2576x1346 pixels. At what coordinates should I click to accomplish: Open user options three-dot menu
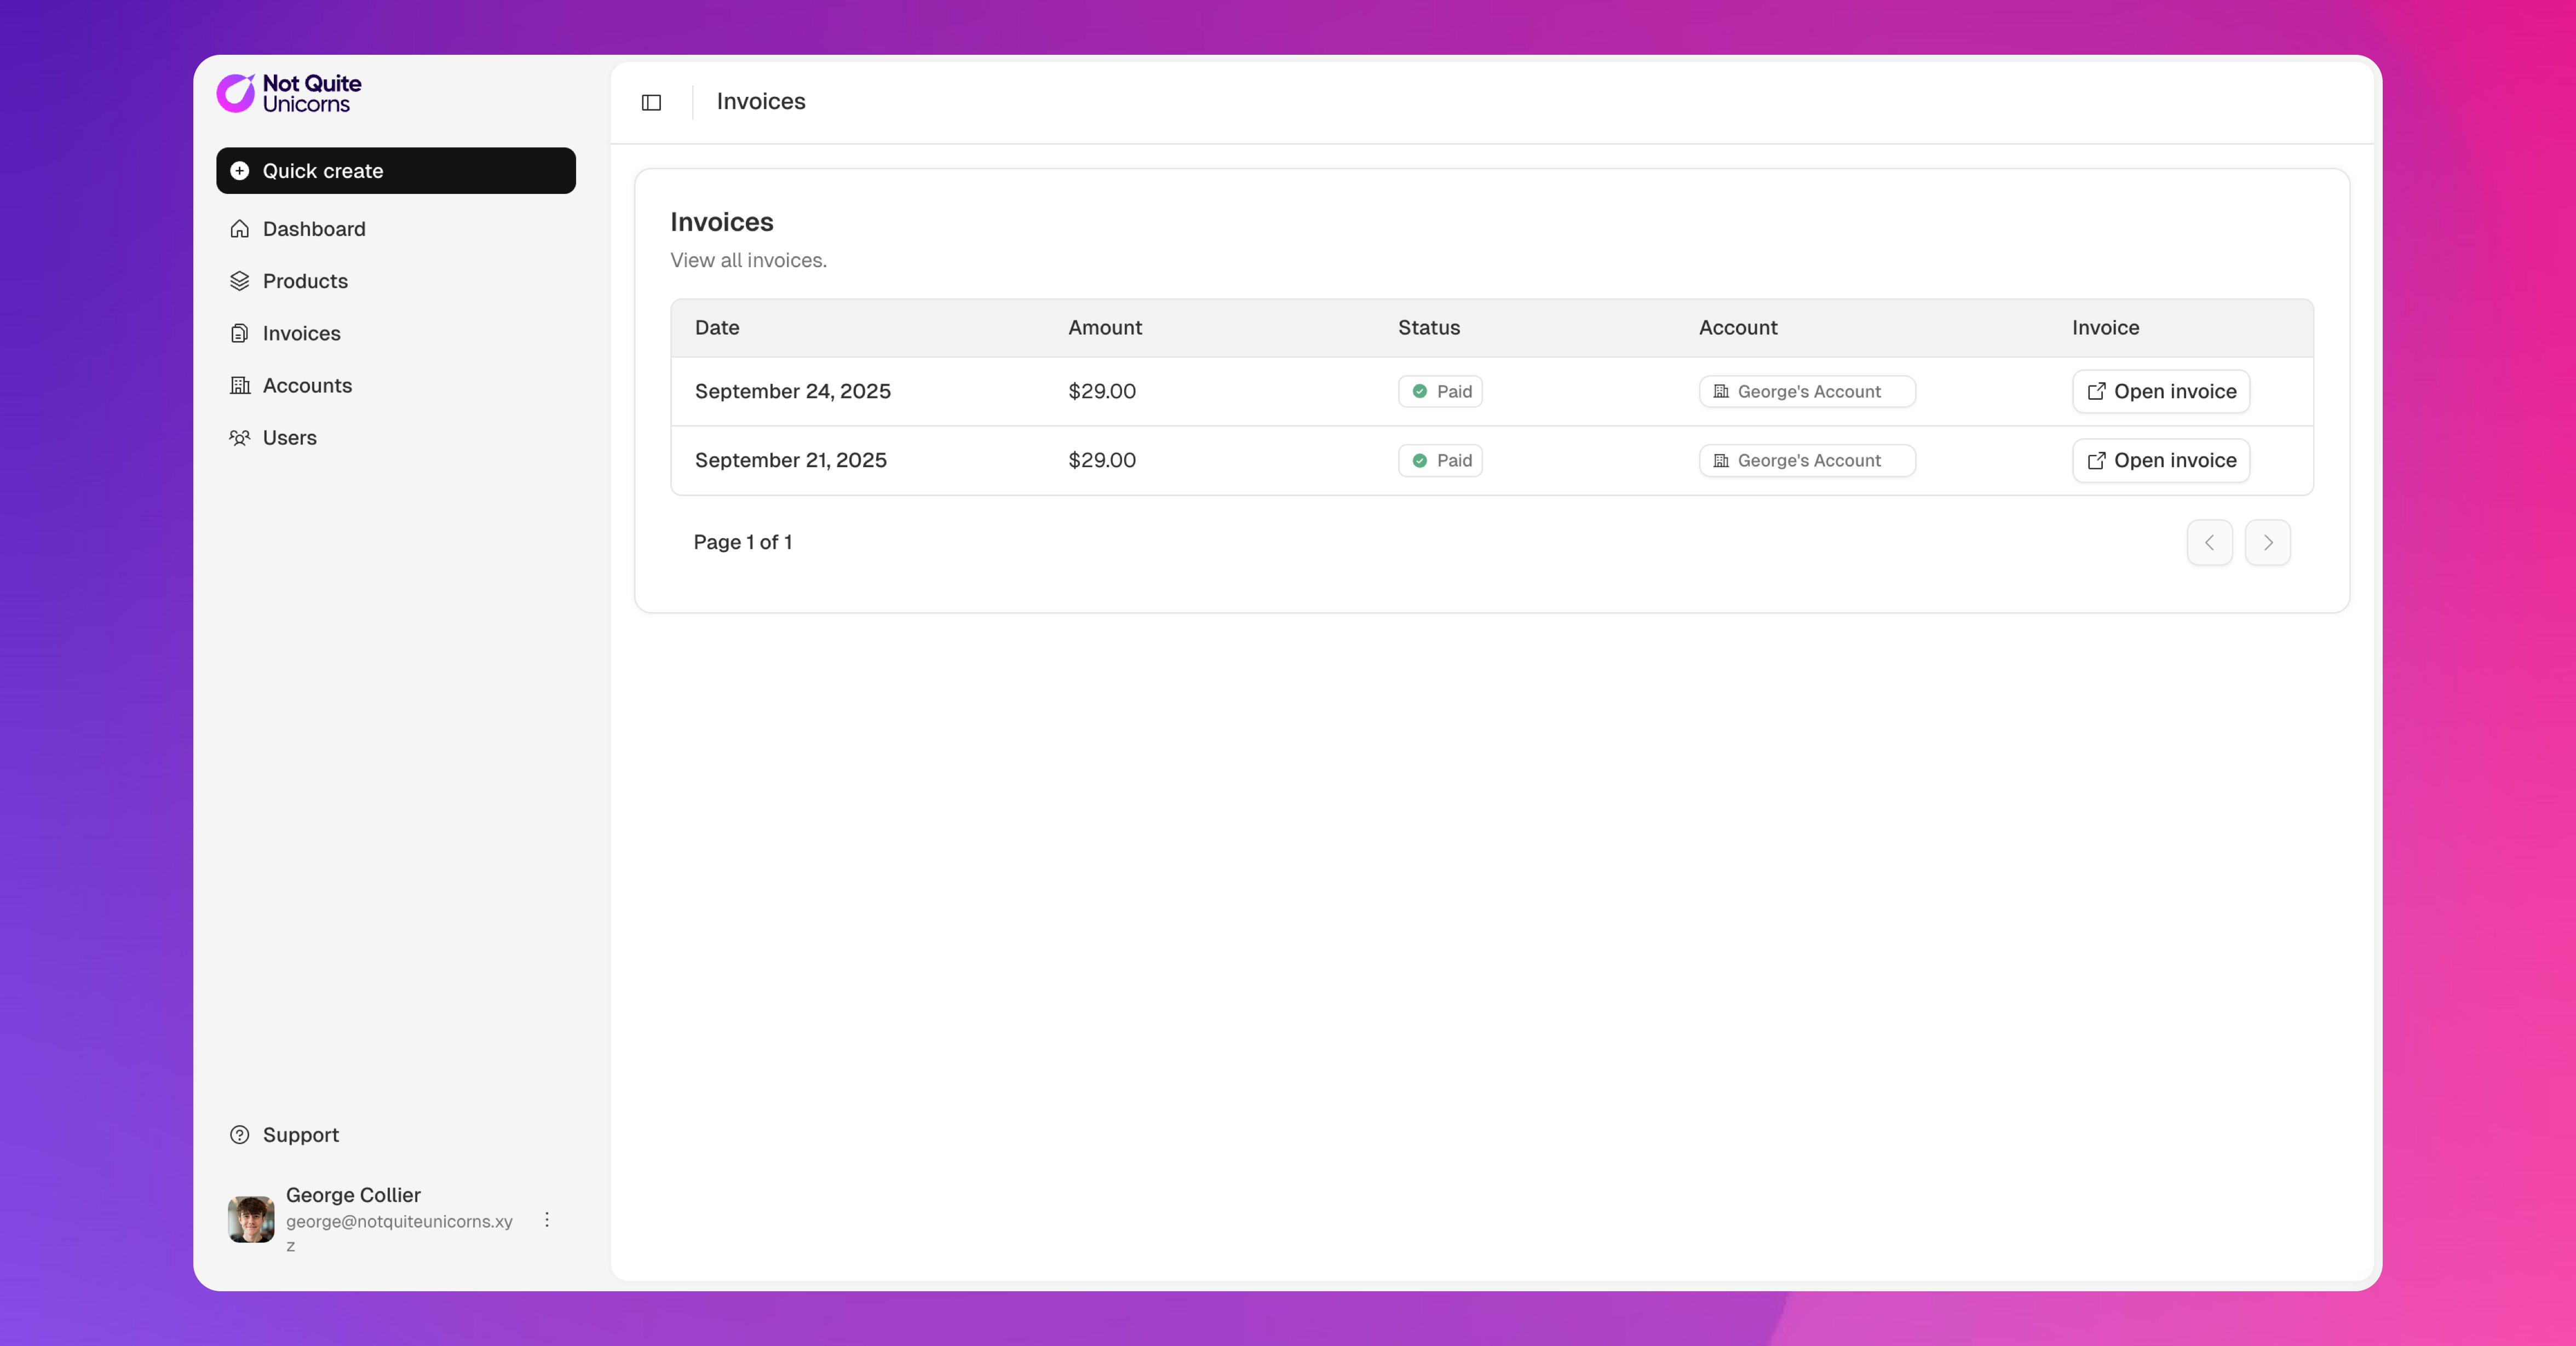[547, 1219]
